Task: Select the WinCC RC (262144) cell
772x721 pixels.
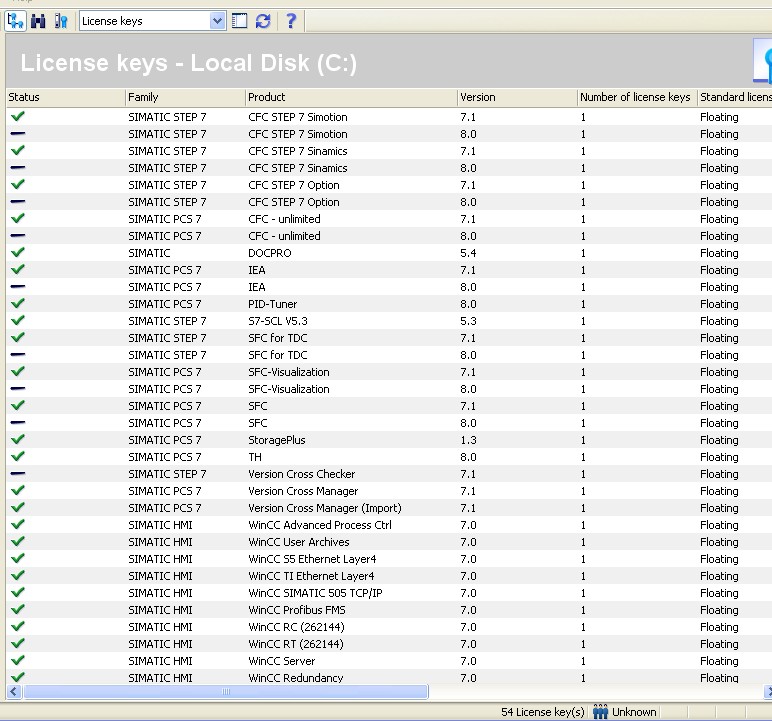Action: click(296, 627)
